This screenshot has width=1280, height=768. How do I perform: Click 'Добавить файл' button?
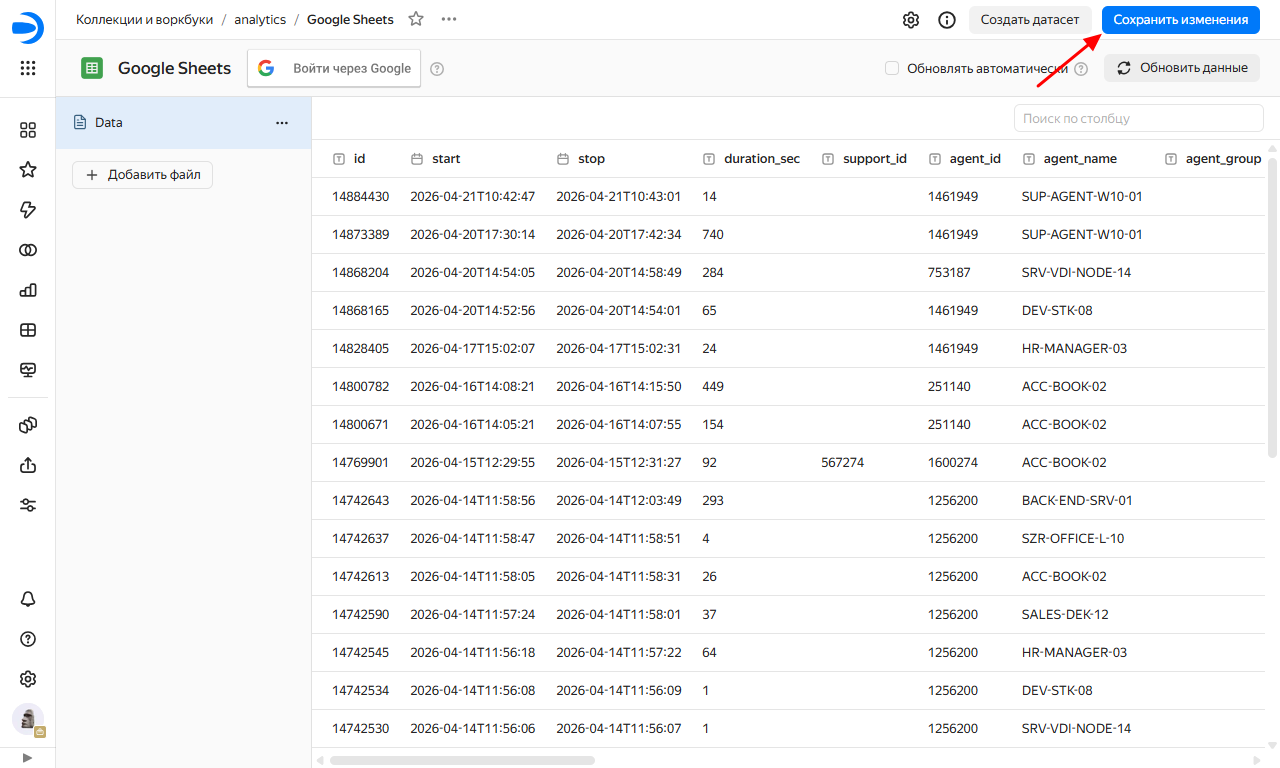pyautogui.click(x=142, y=175)
